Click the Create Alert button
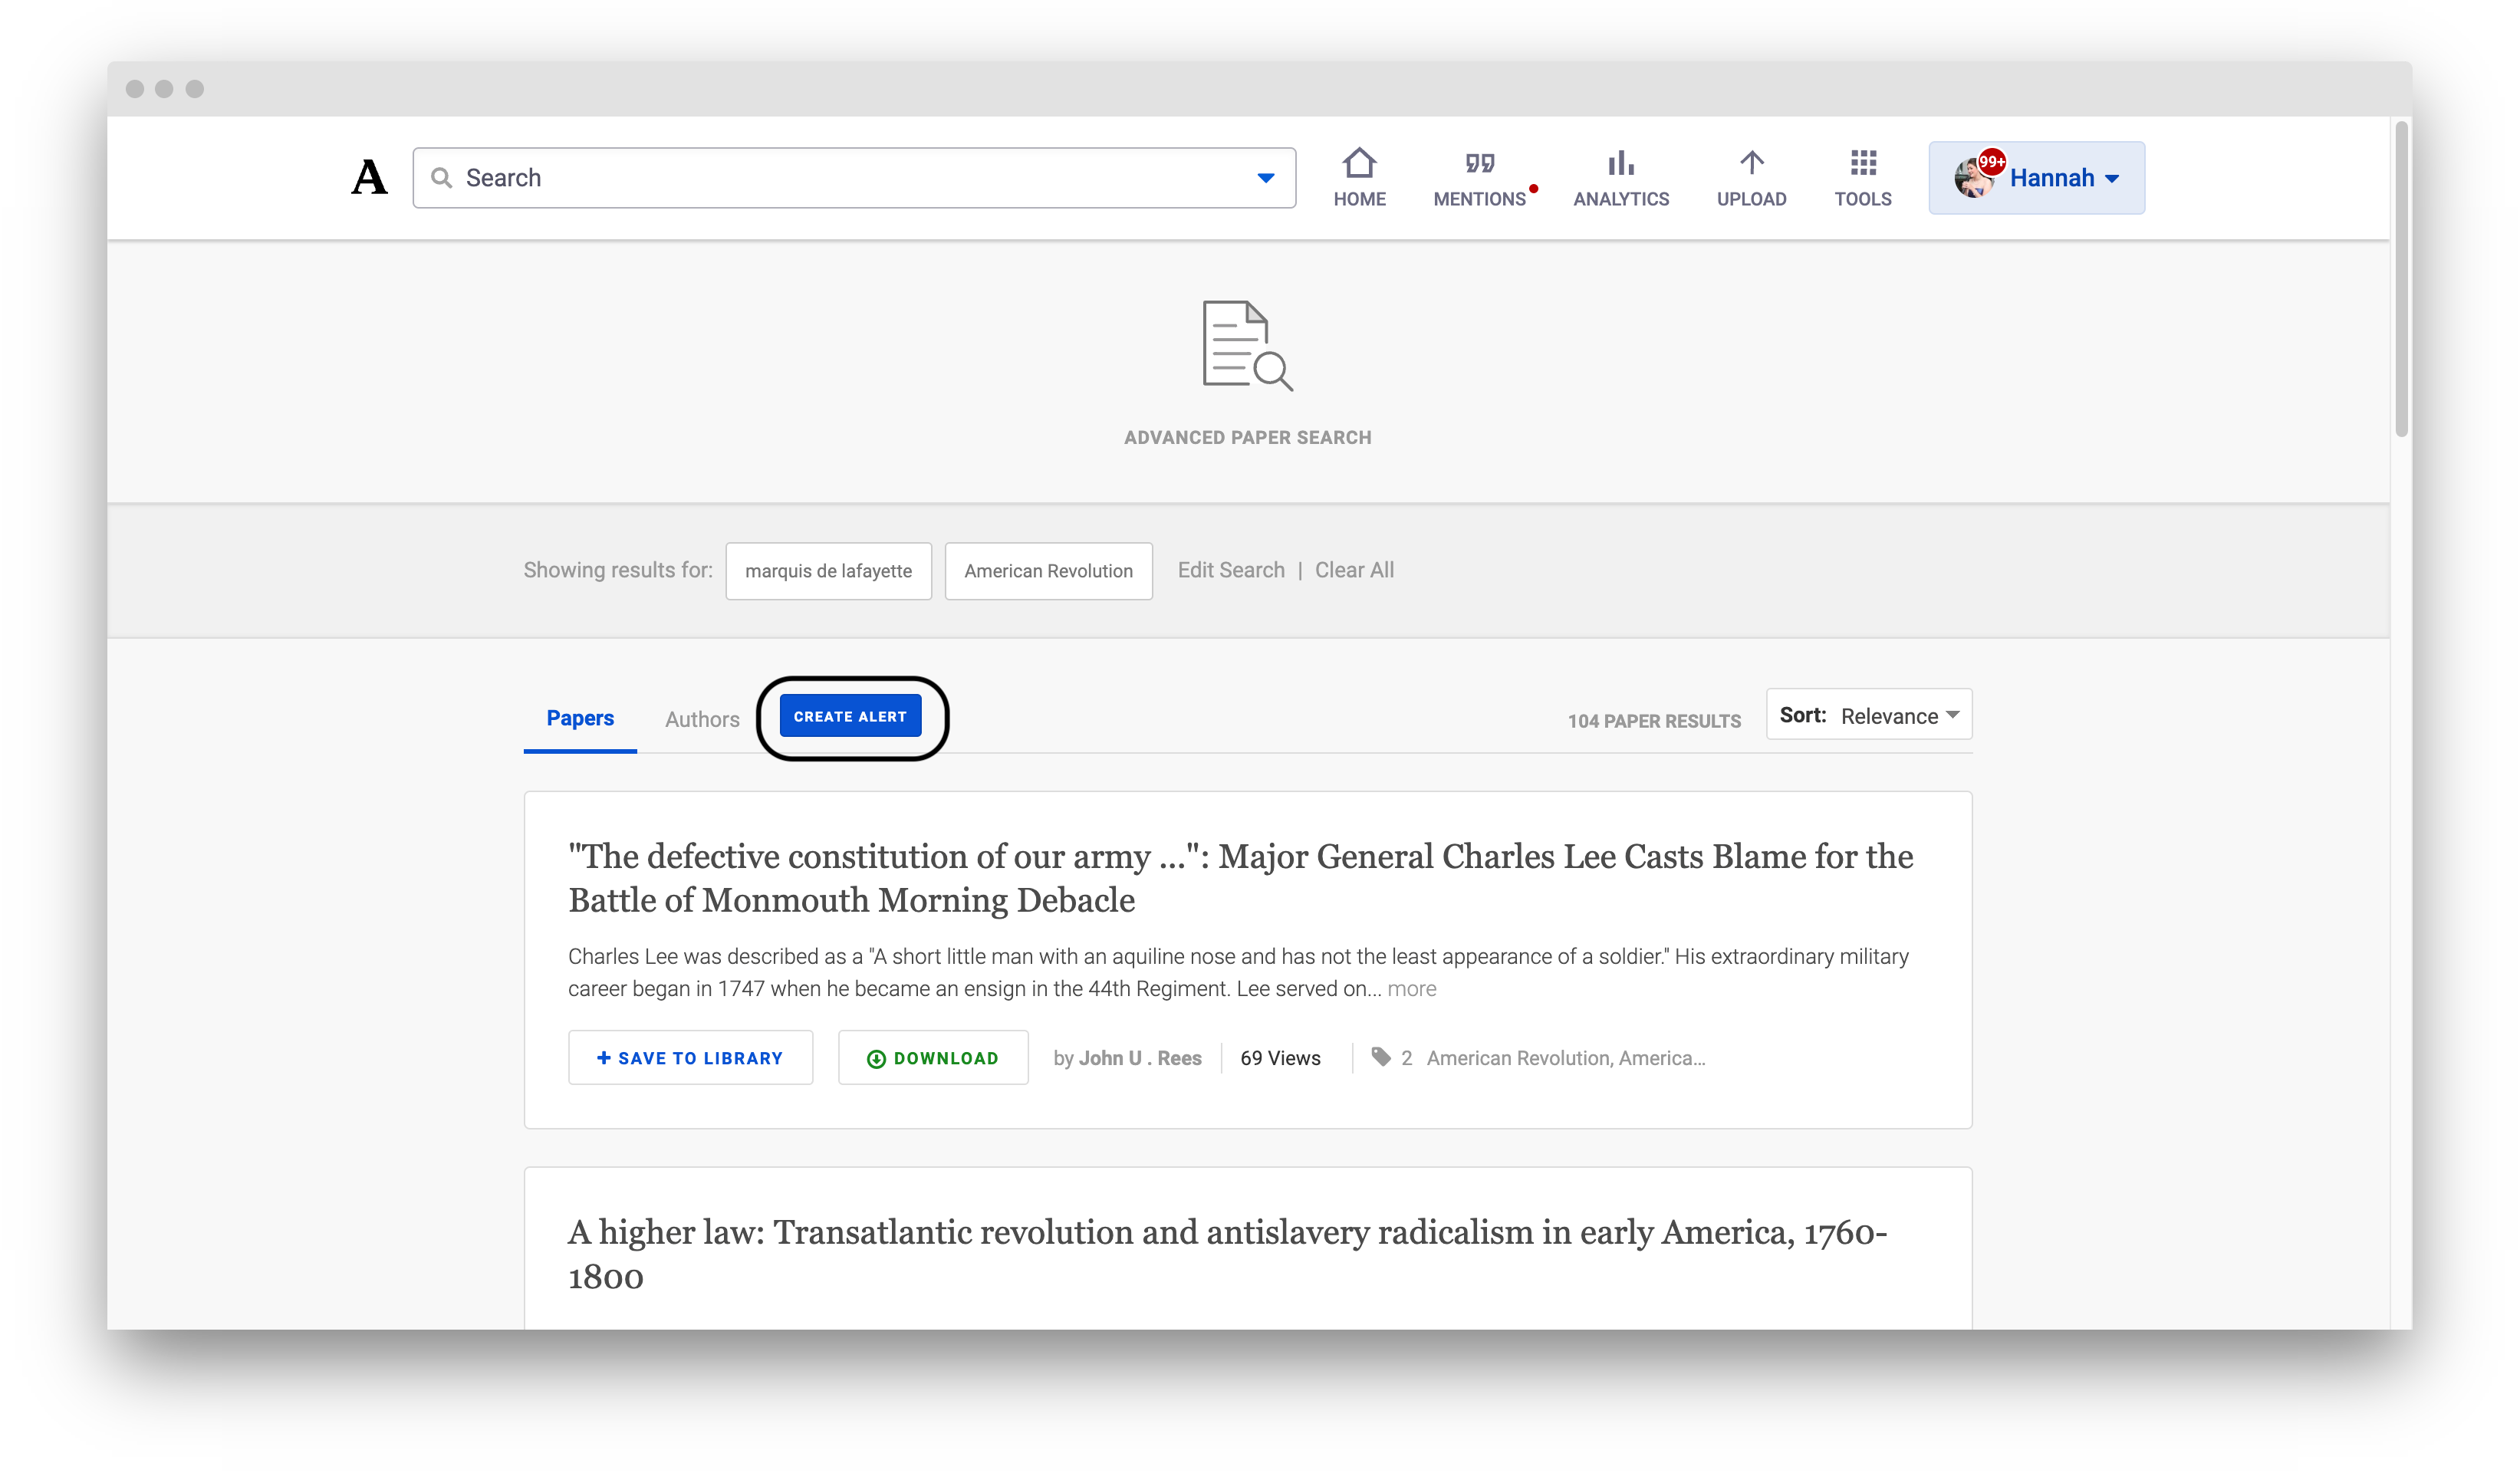This screenshot has height=1483, width=2520. (851, 715)
